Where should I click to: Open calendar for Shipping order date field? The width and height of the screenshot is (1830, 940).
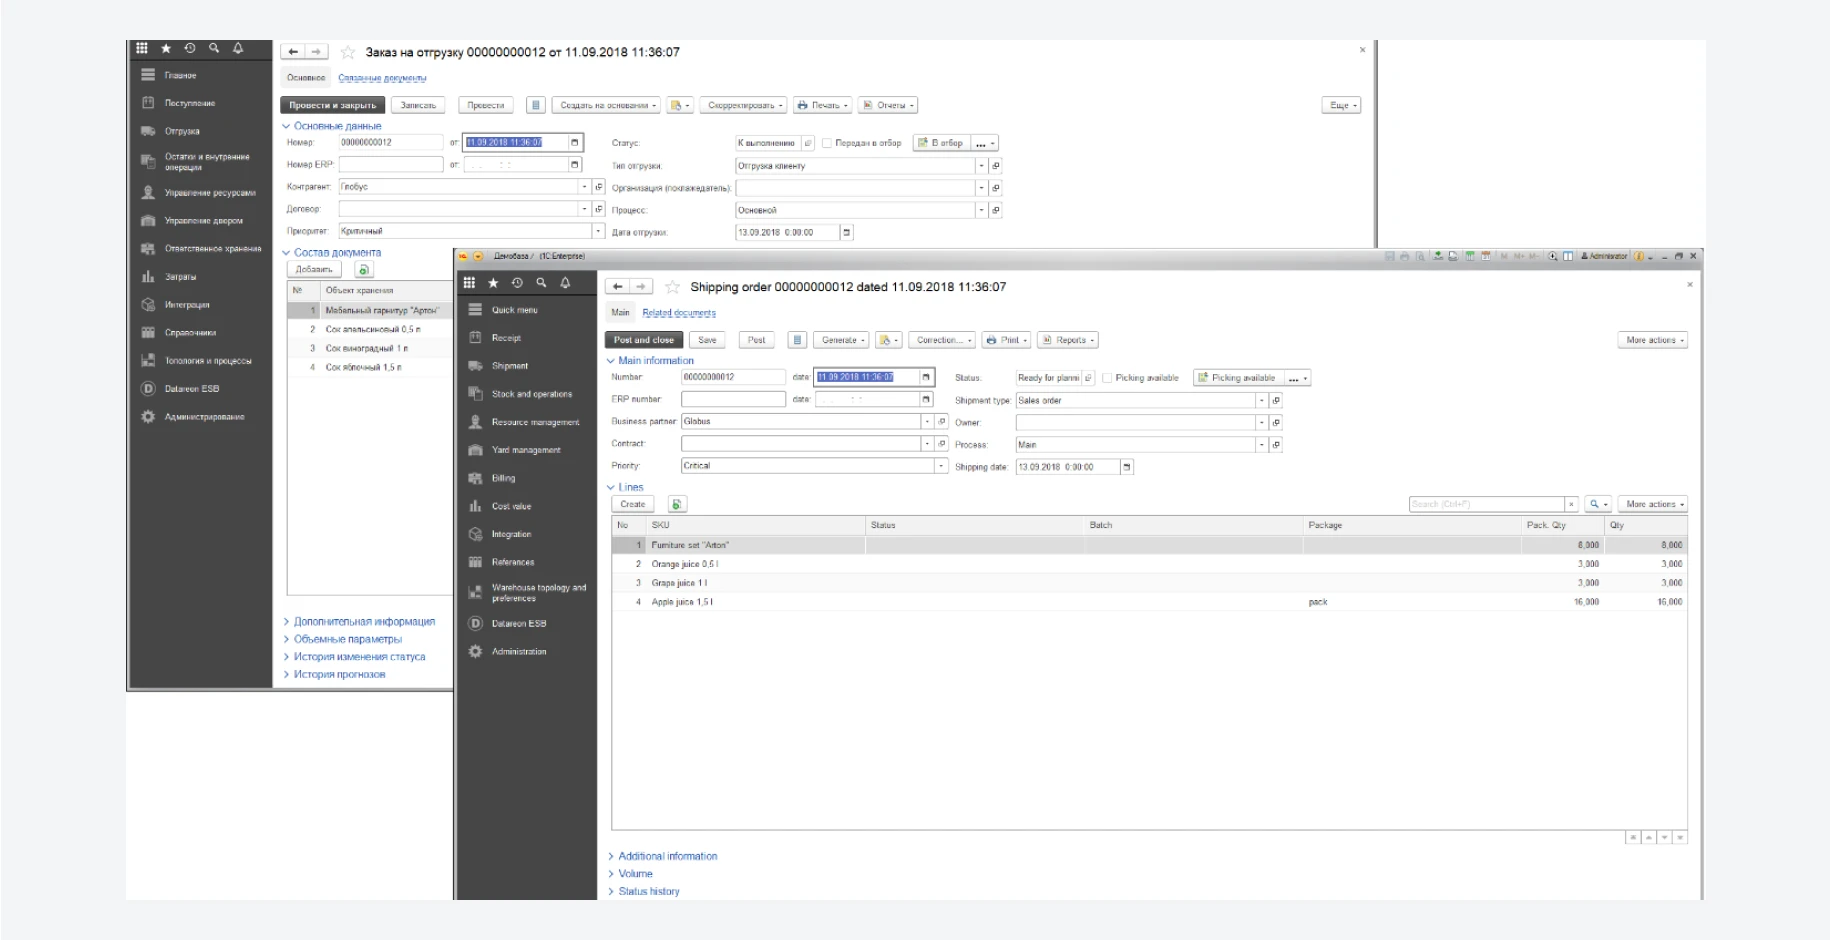pos(926,377)
